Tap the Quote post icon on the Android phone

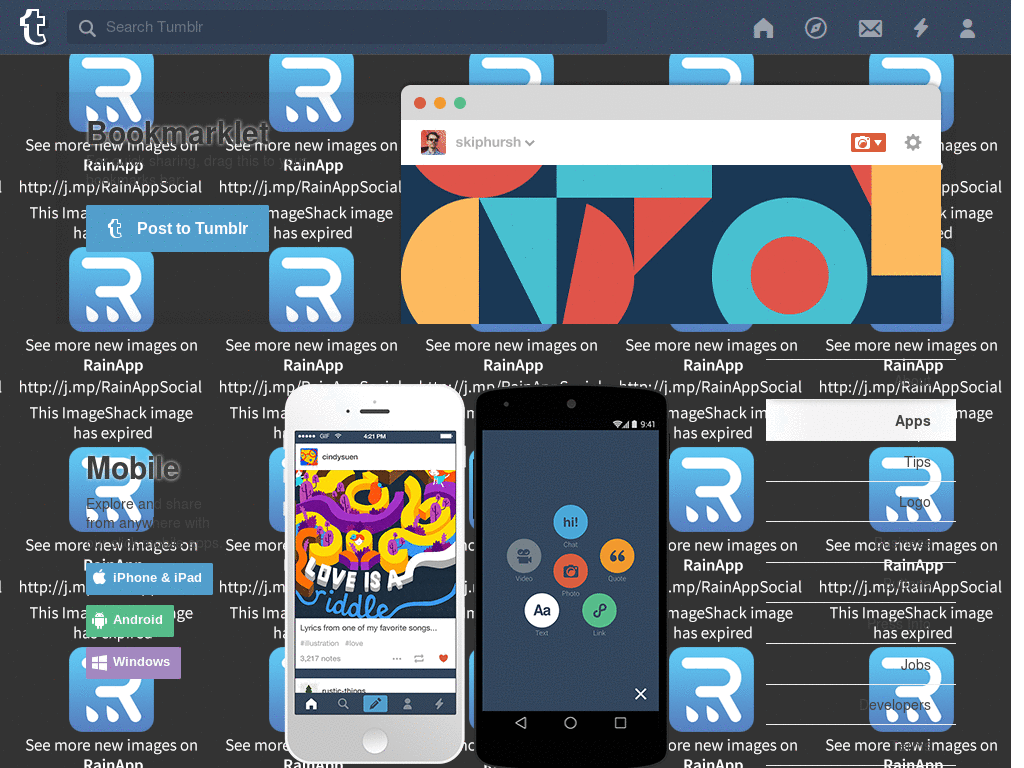tap(616, 556)
